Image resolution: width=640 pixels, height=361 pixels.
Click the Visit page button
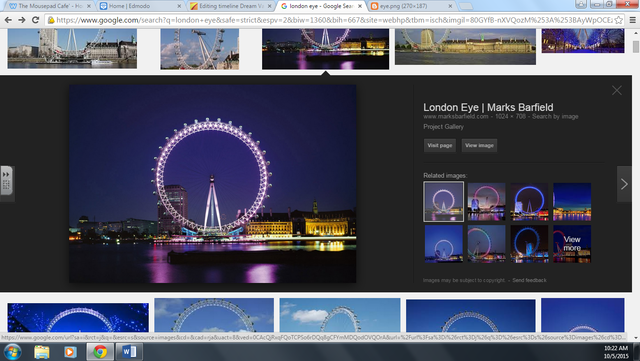[x=440, y=145]
